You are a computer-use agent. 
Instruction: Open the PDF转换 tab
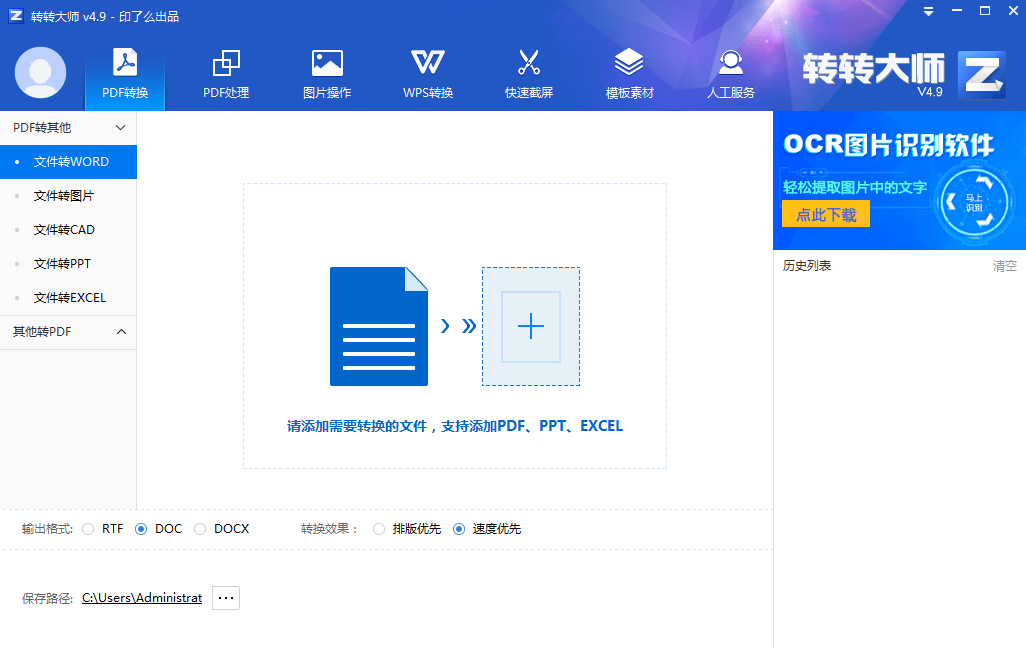point(125,73)
